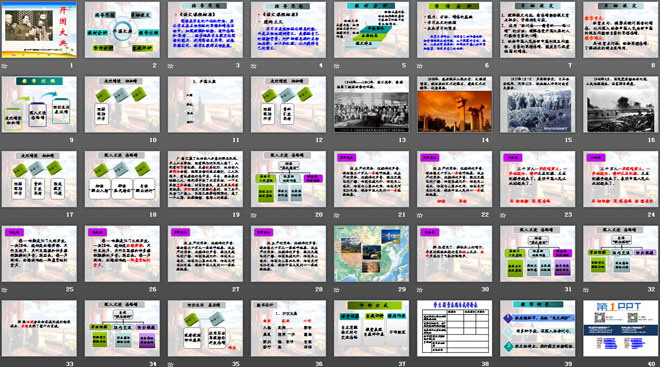This screenshot has width=660, height=367.
Task: Select final slide 40 with 1PPT logo
Action: point(621,328)
